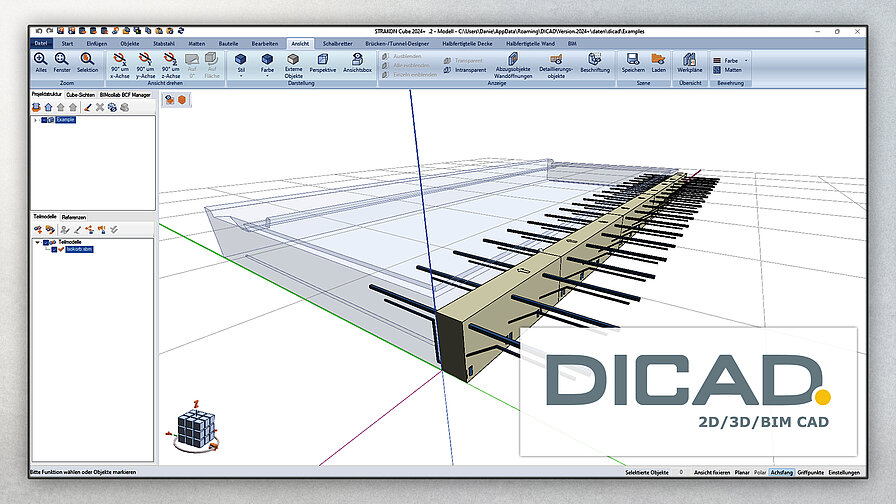Open Halbfertigteile Decke tab
This screenshot has height=504, width=896.
coord(467,43)
